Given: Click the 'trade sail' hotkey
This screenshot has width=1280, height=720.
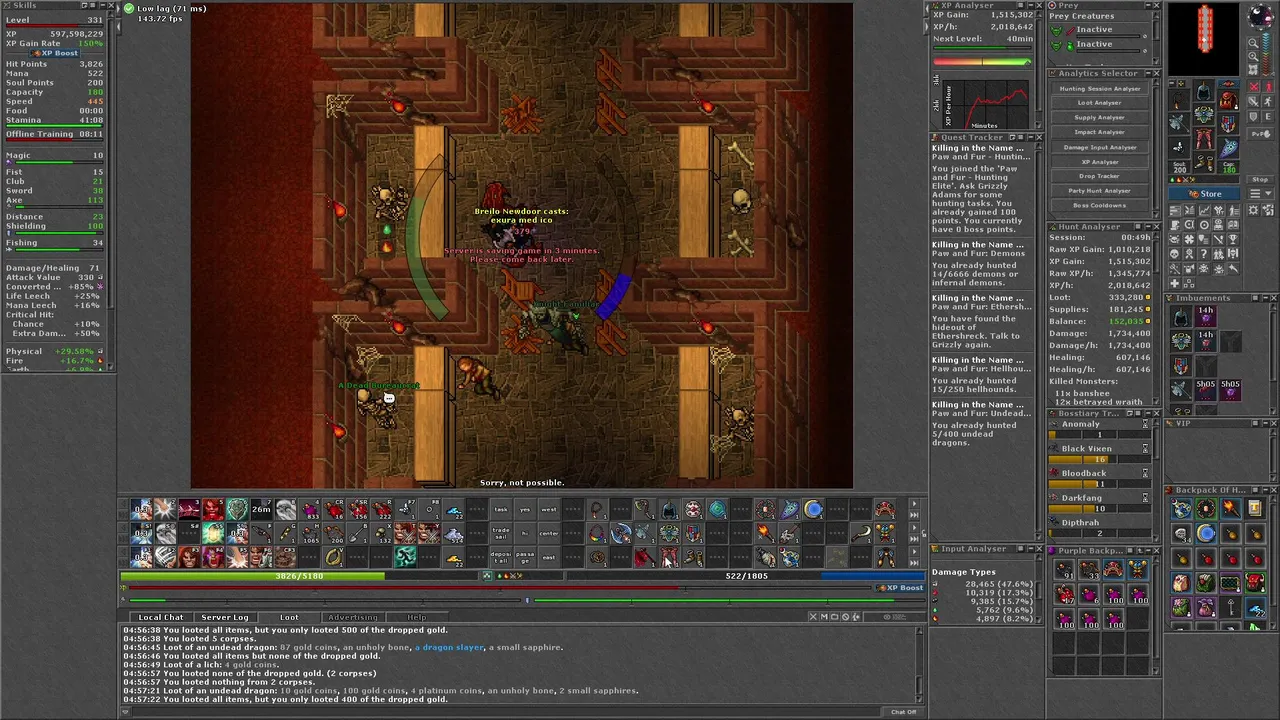Looking at the screenshot, I should click(x=501, y=533).
